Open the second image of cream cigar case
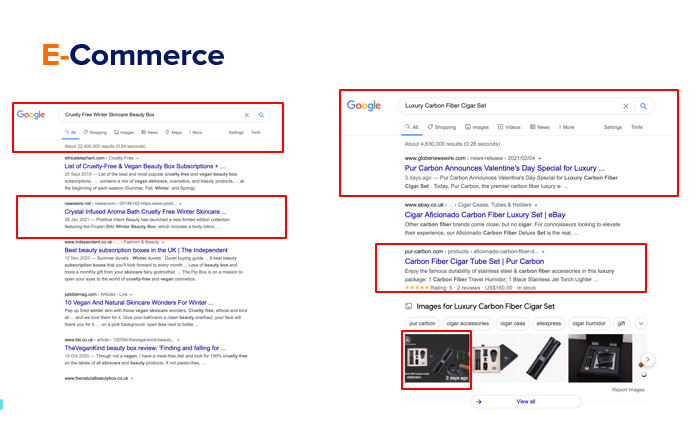The image size is (699, 422). click(494, 358)
